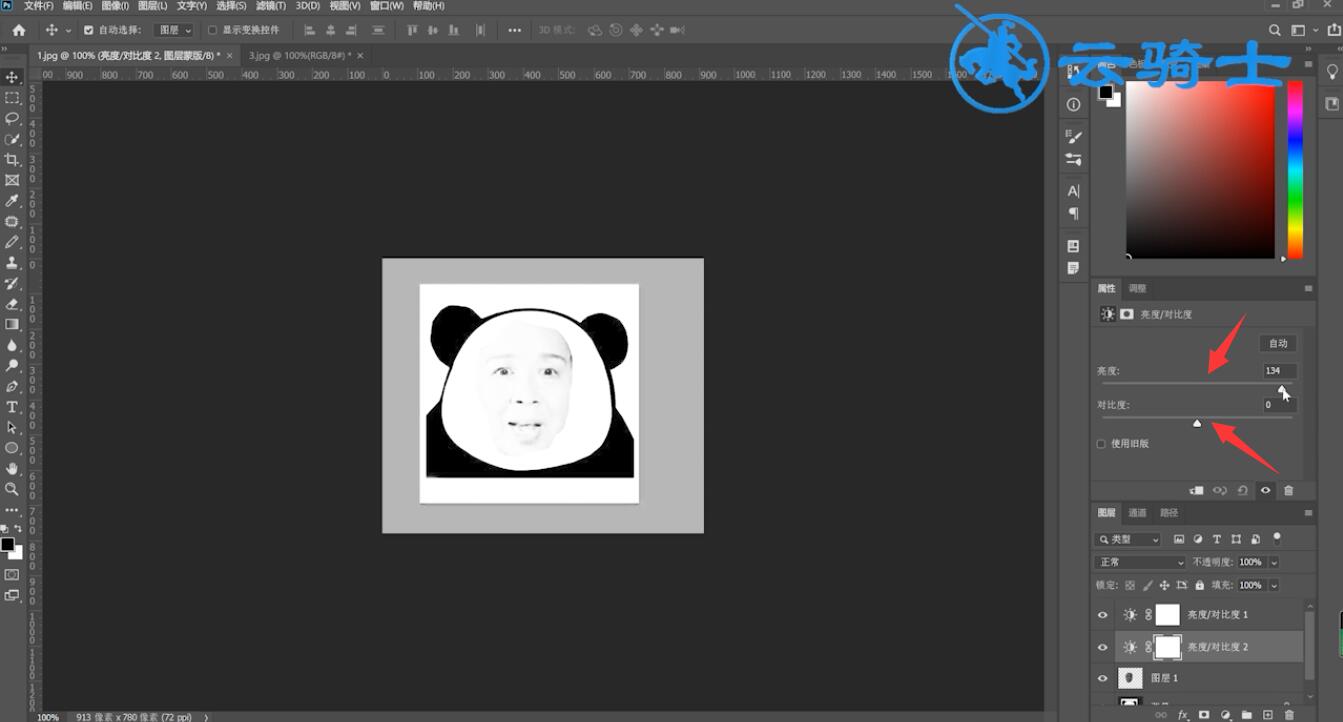Create a new layer icon
The height and width of the screenshot is (722, 1343).
pyautogui.click(x=1268, y=715)
